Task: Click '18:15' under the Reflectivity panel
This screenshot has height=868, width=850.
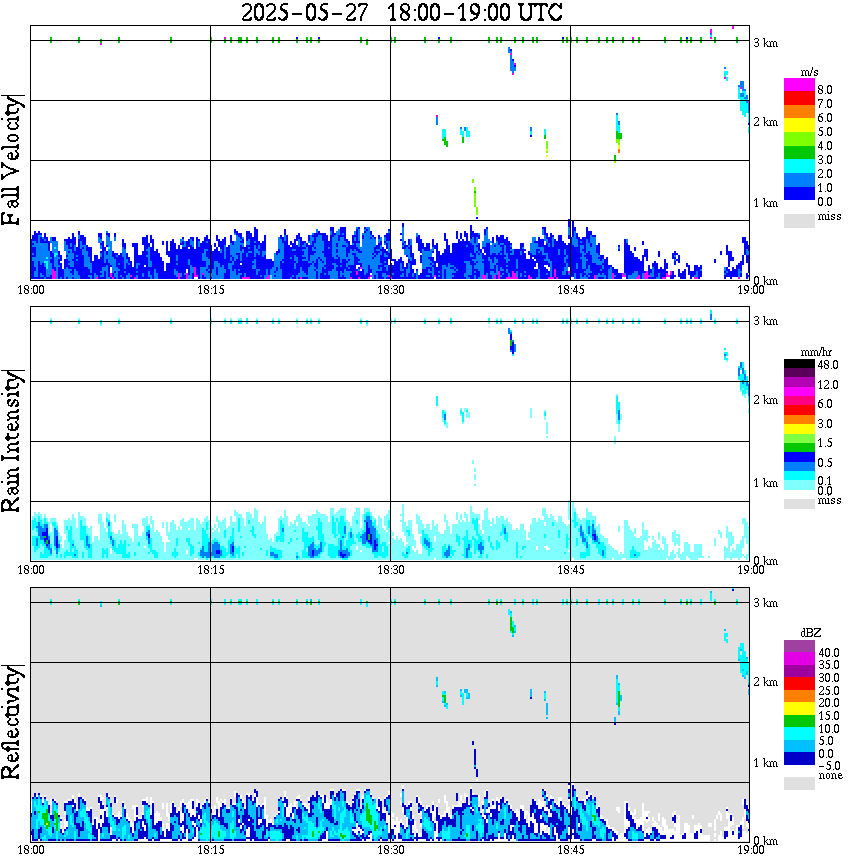Action: click(210, 850)
